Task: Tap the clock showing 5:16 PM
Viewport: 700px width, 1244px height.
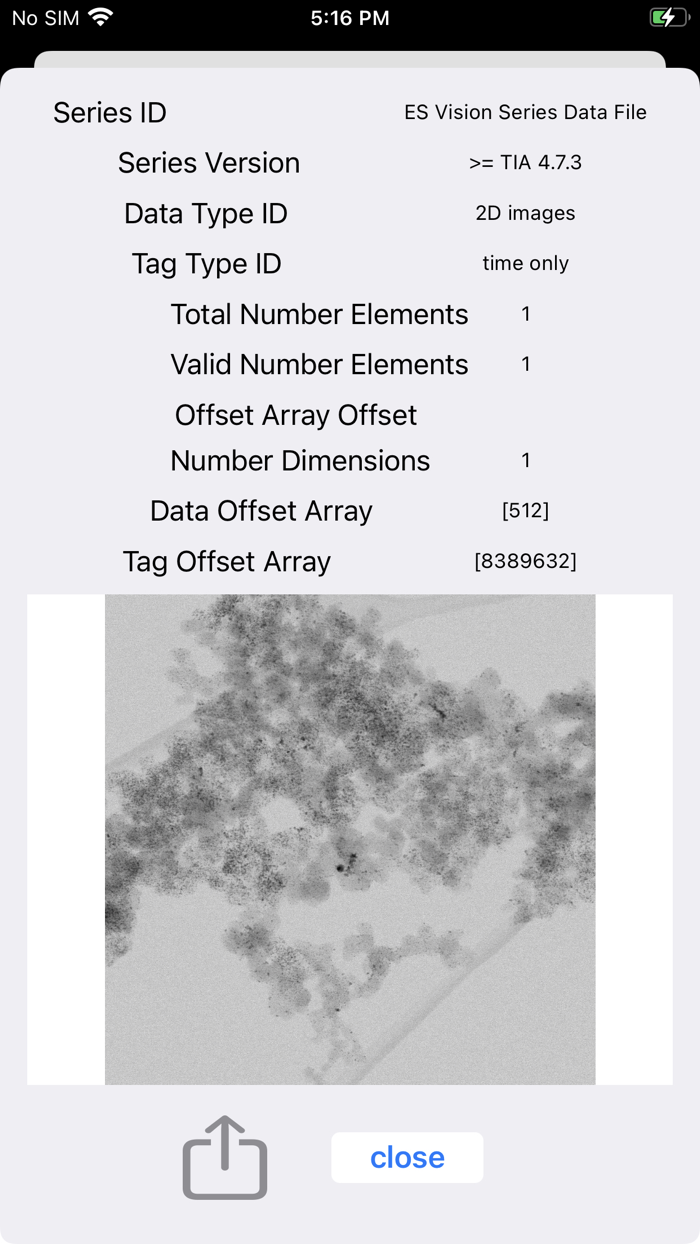Action: pos(350,17)
